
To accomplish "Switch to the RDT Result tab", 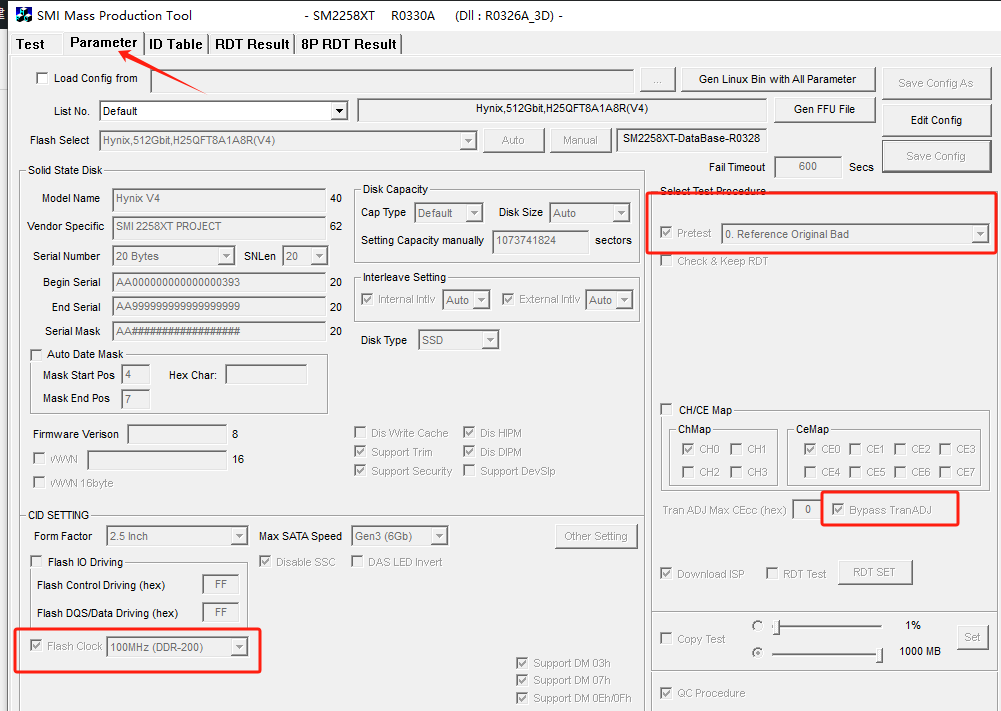I will click(252, 44).
